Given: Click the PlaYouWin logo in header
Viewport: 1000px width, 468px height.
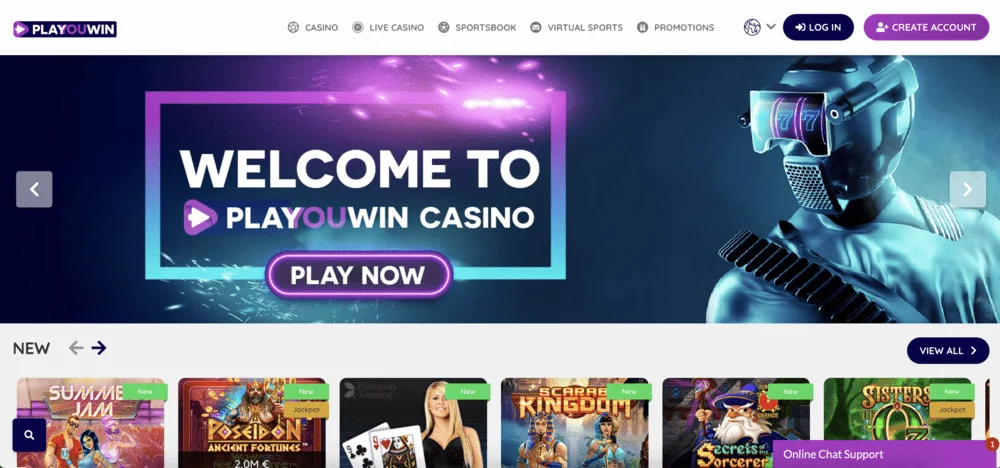Looking at the screenshot, I should point(64,29).
